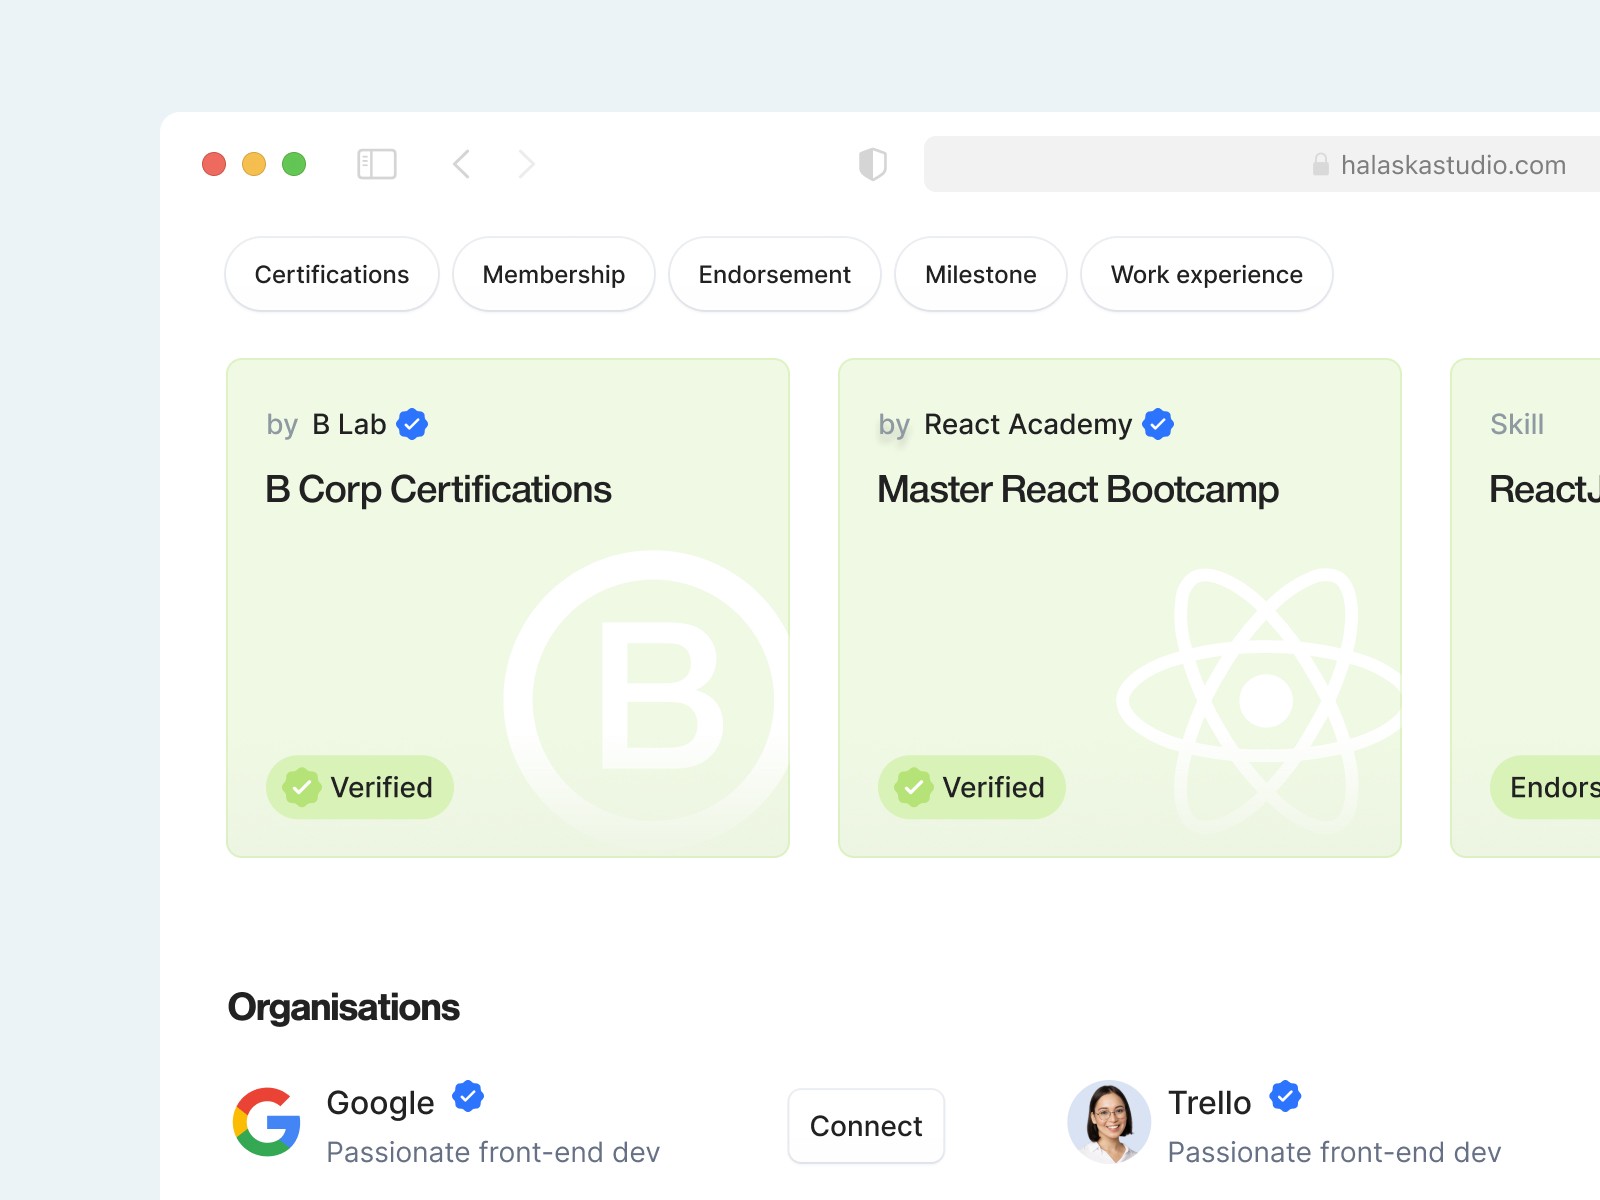Screen dimensions: 1600x1200
Task: Click the yellow minimize window button
Action: pyautogui.click(x=254, y=164)
